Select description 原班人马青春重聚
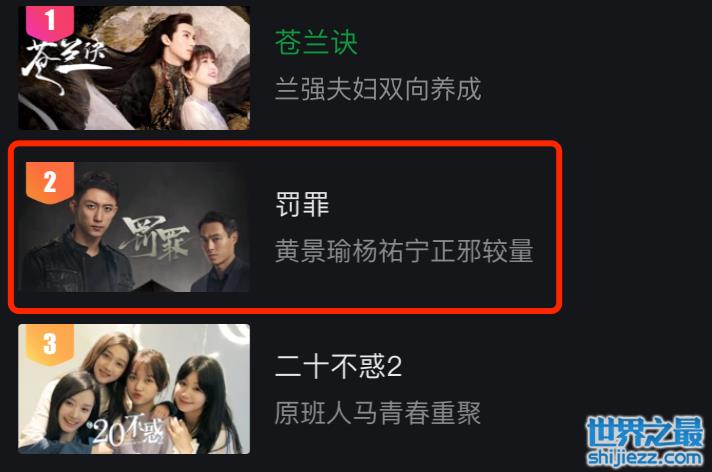712x472 pixels. pos(378,412)
